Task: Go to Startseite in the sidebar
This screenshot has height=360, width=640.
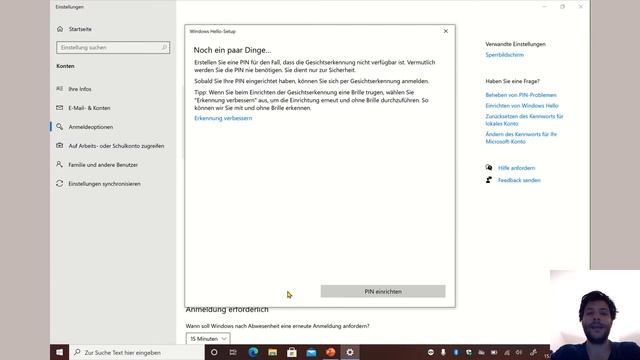Action: click(80, 29)
